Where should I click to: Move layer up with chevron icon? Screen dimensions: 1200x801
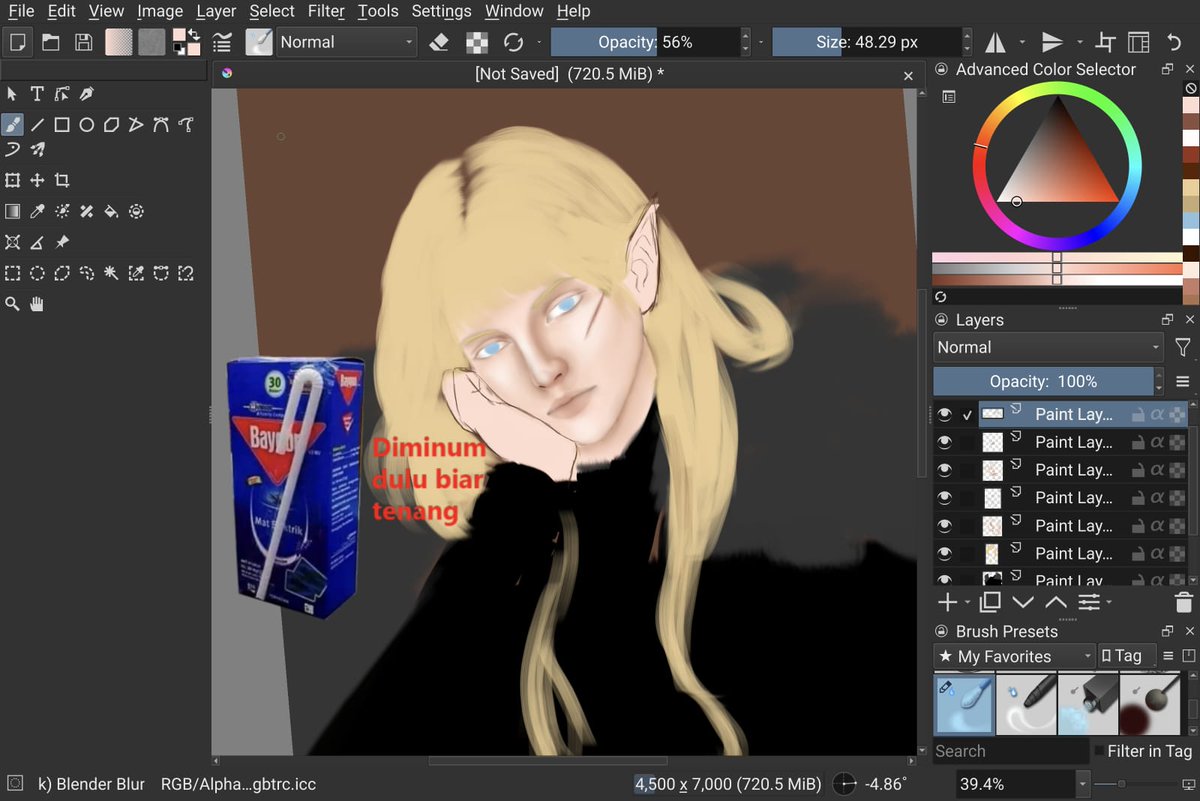point(1056,602)
